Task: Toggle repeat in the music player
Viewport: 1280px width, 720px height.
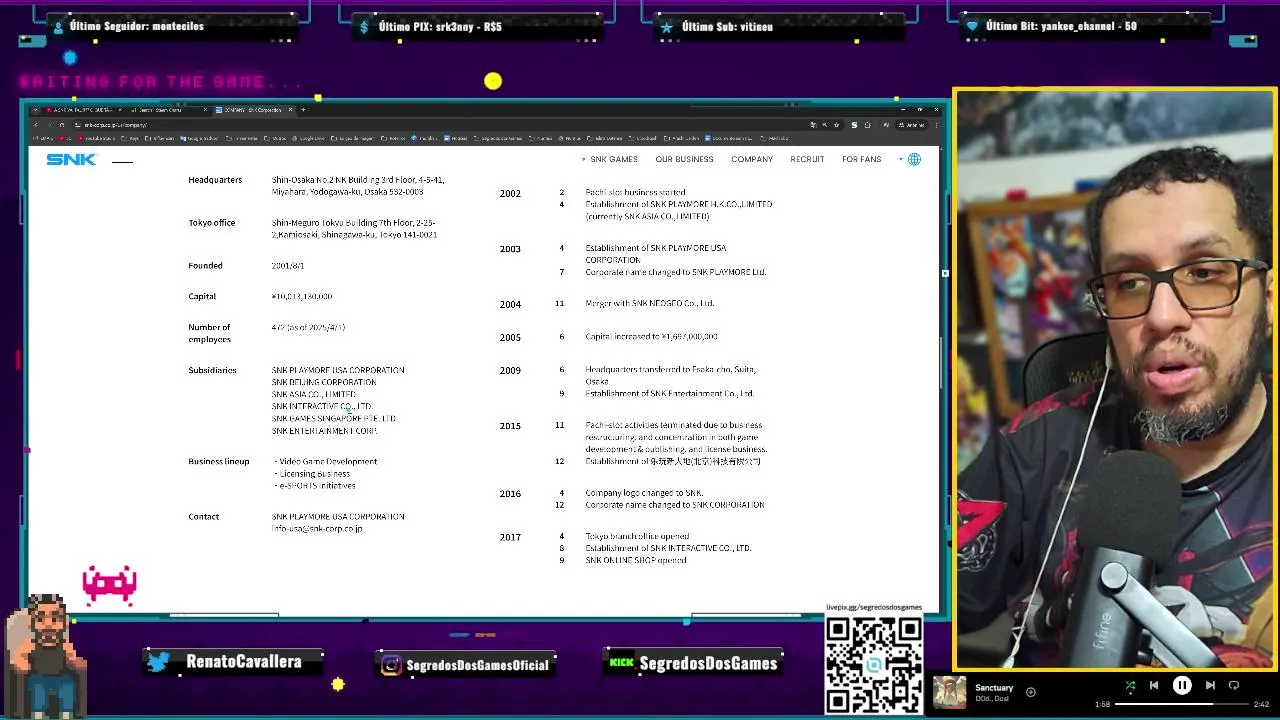Action: pos(1234,685)
